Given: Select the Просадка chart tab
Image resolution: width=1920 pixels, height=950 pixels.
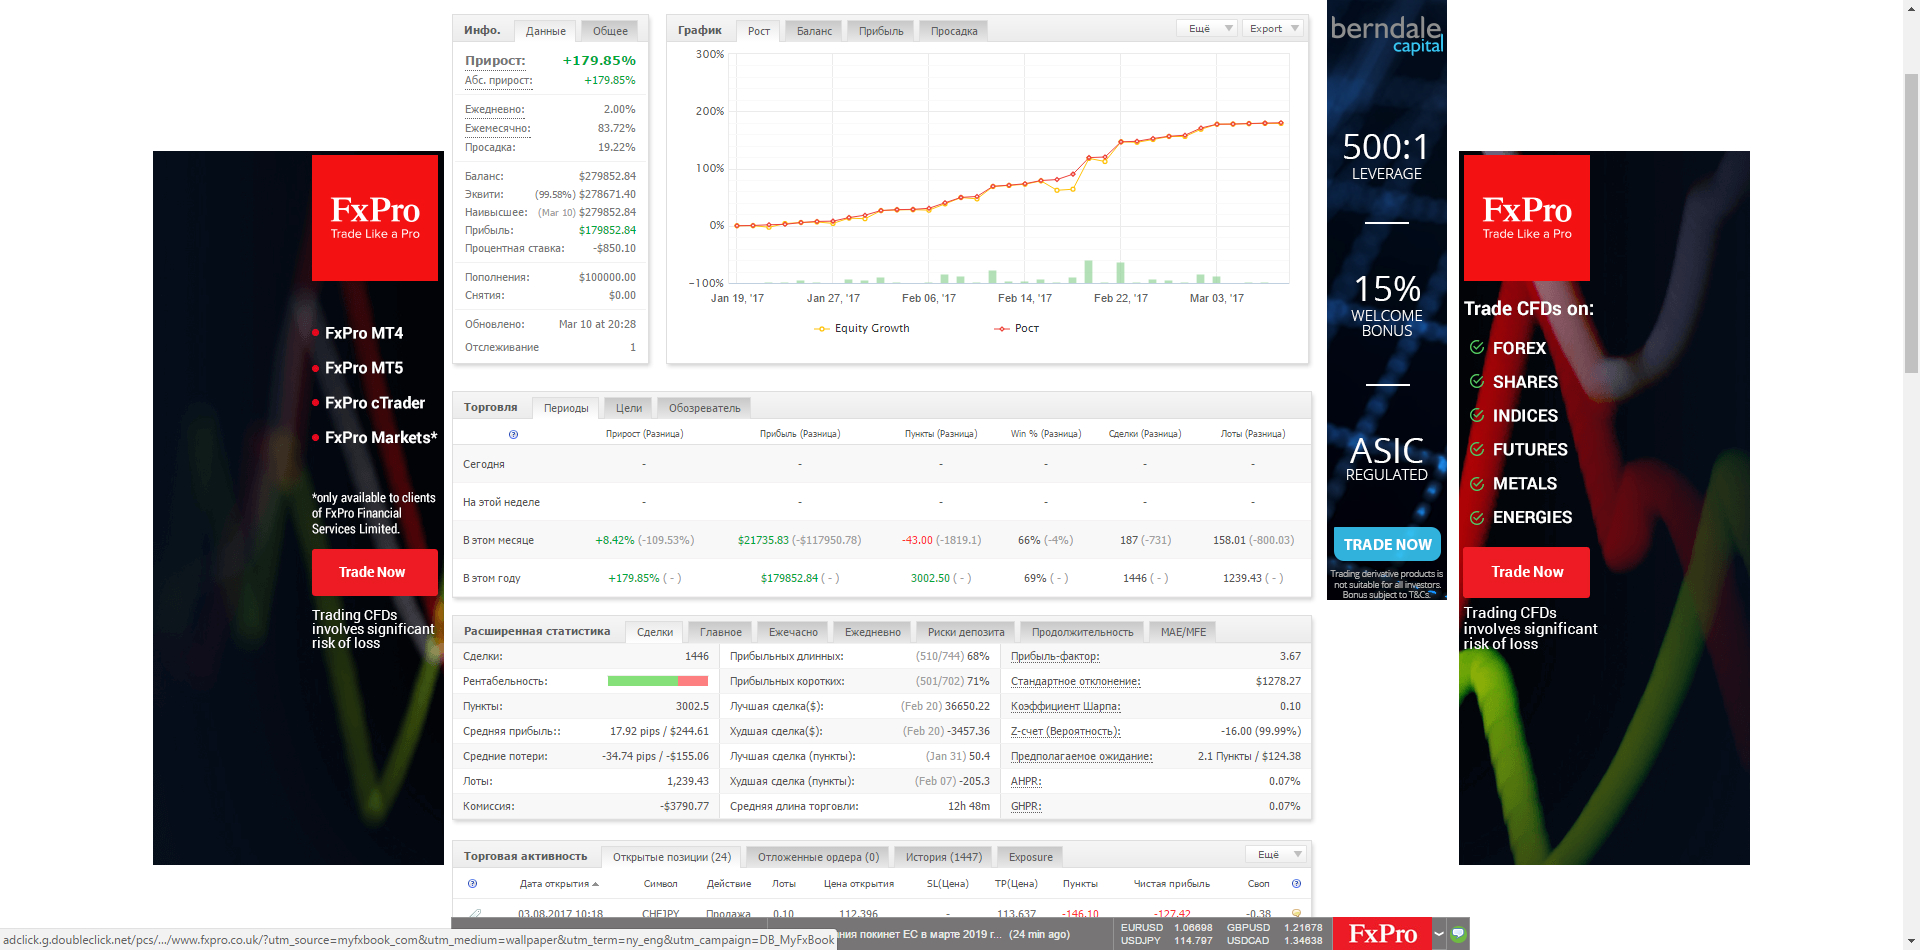Looking at the screenshot, I should pos(954,31).
